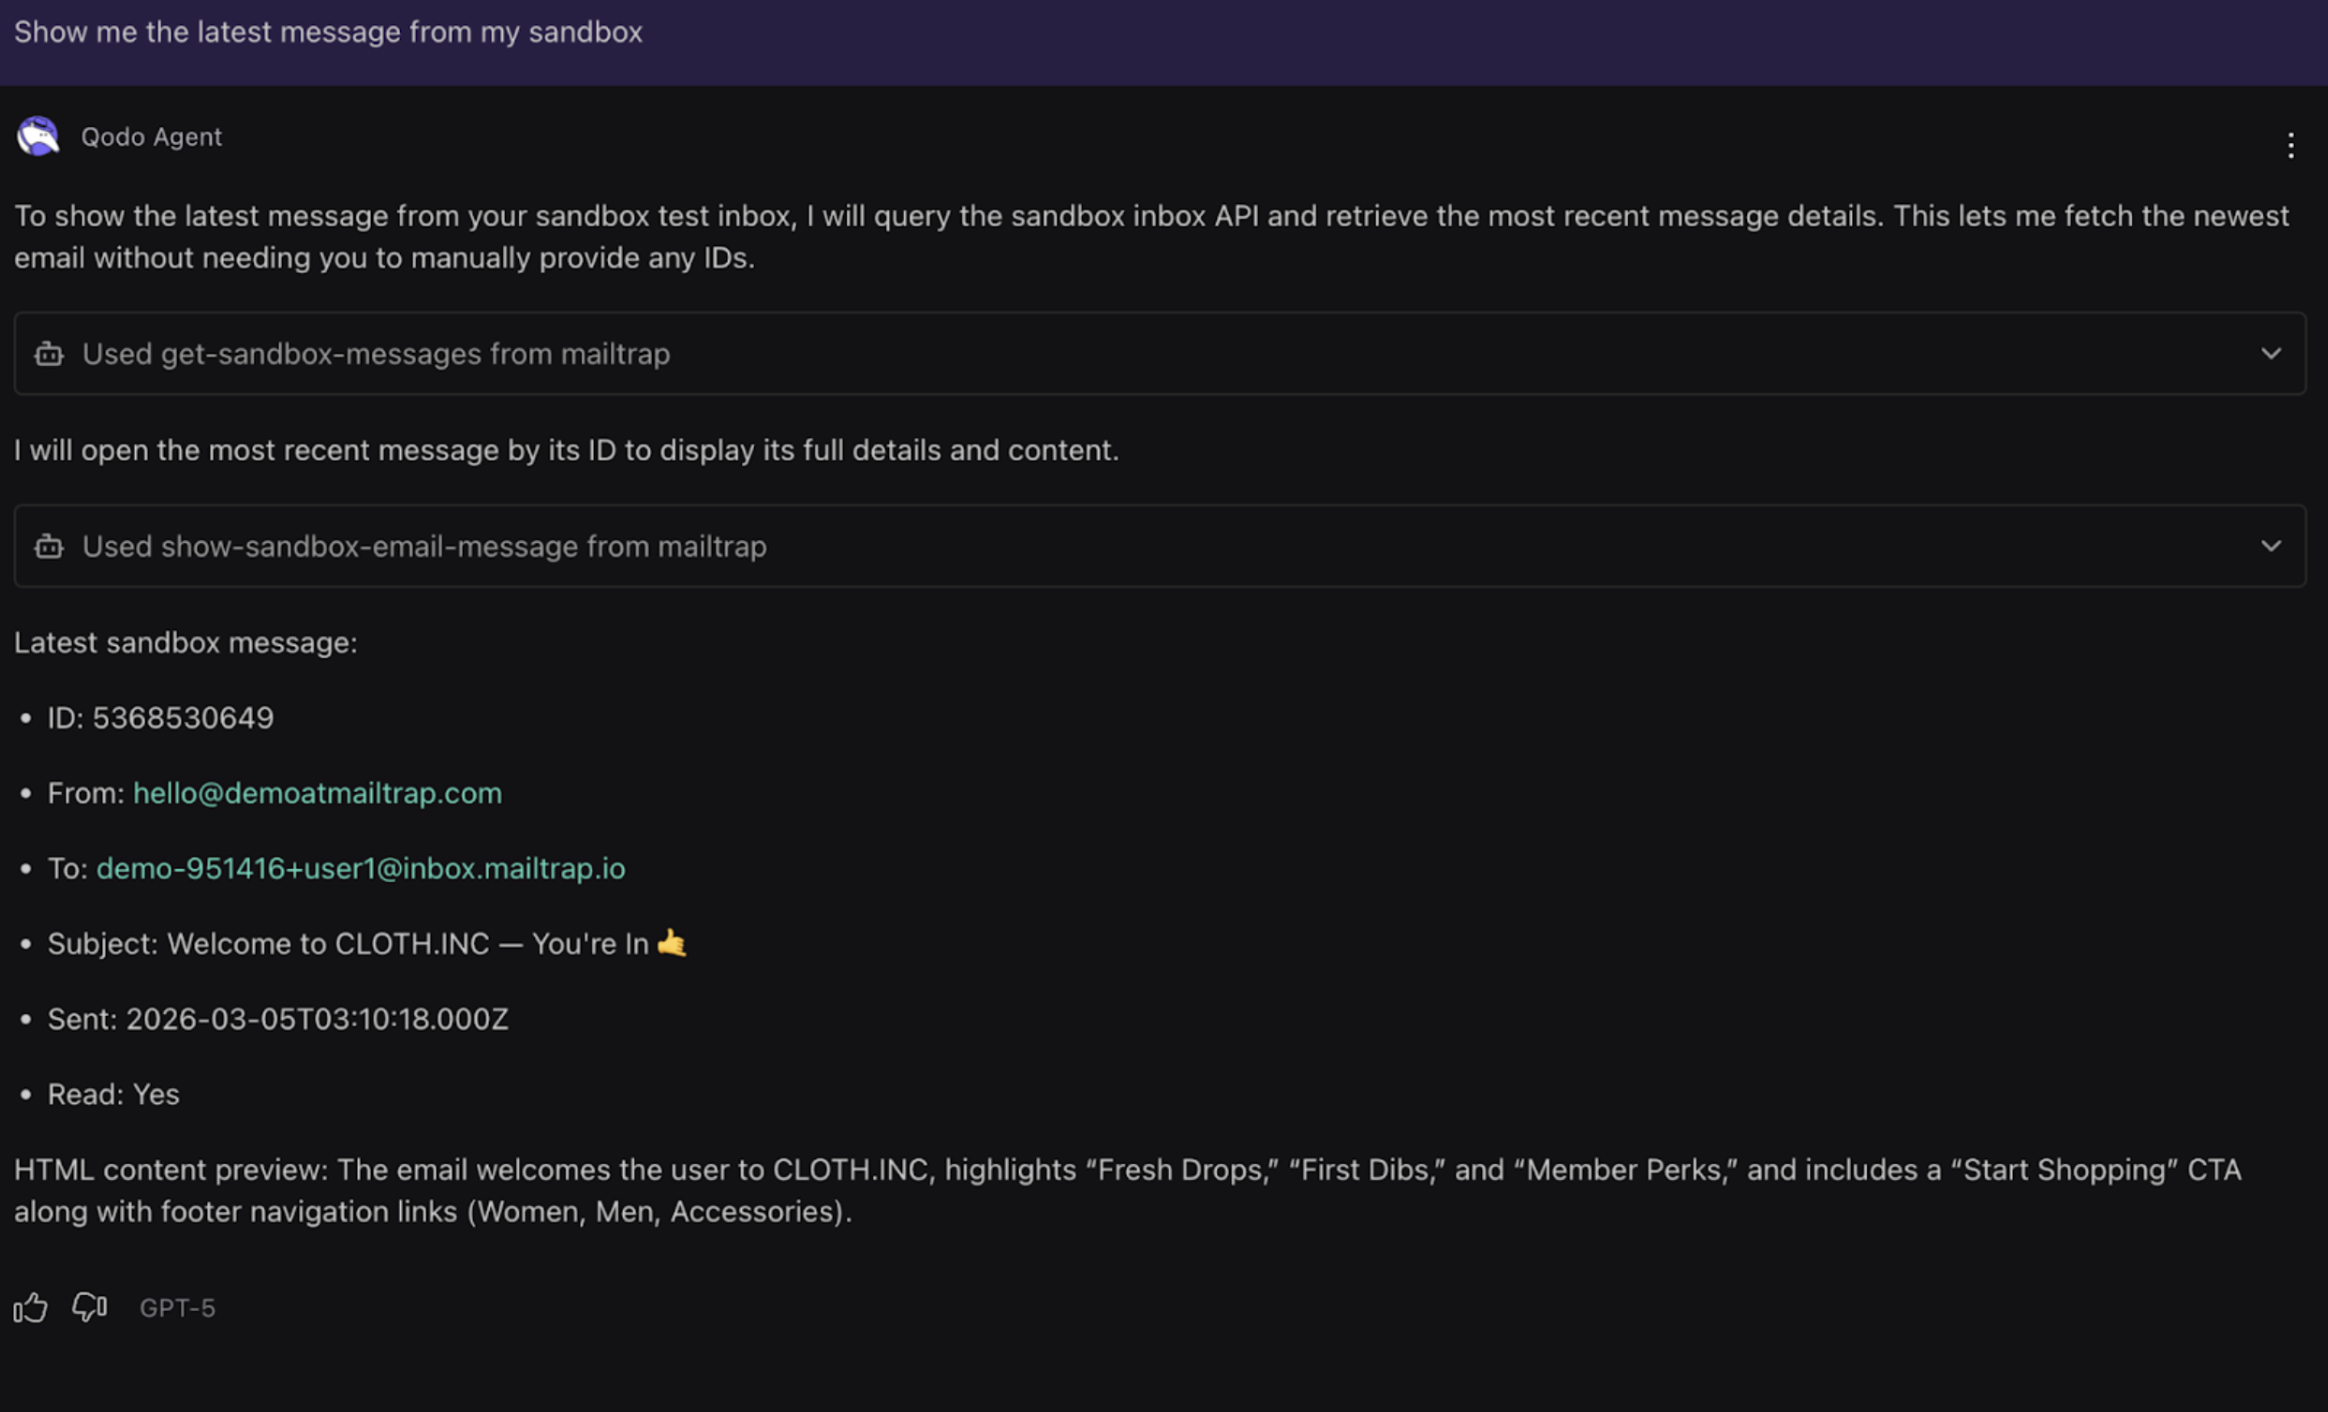
Task: Expand the show-sandbox-email-message chevron
Action: coord(2271,547)
